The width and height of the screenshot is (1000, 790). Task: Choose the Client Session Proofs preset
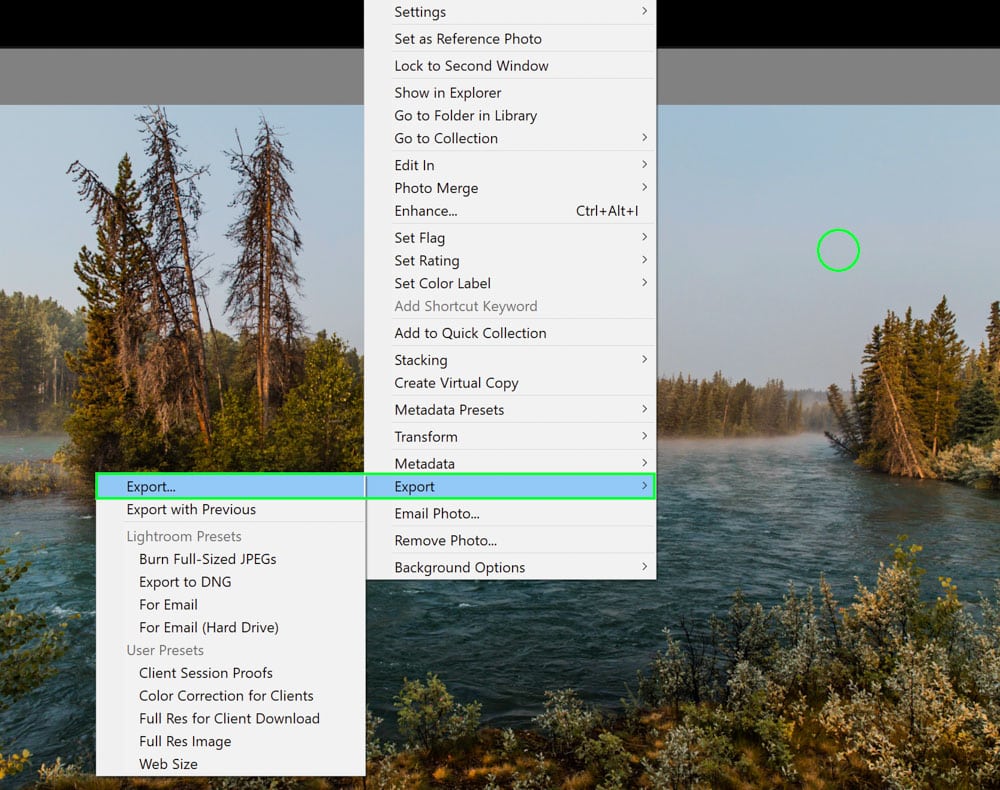click(x=231, y=673)
